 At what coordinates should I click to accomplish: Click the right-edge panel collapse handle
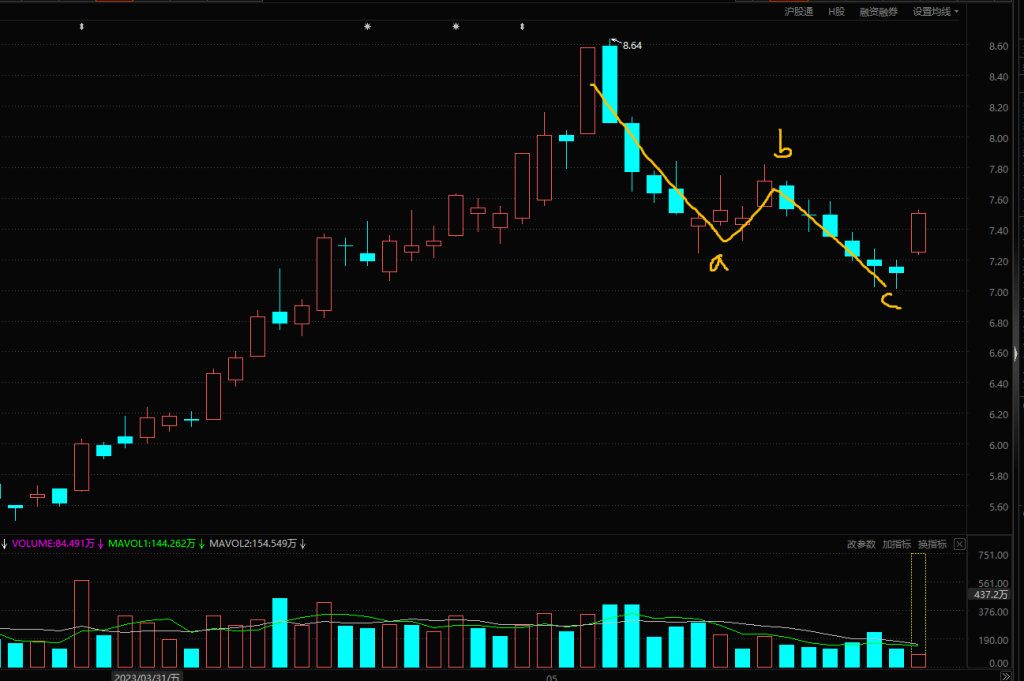point(1016,355)
